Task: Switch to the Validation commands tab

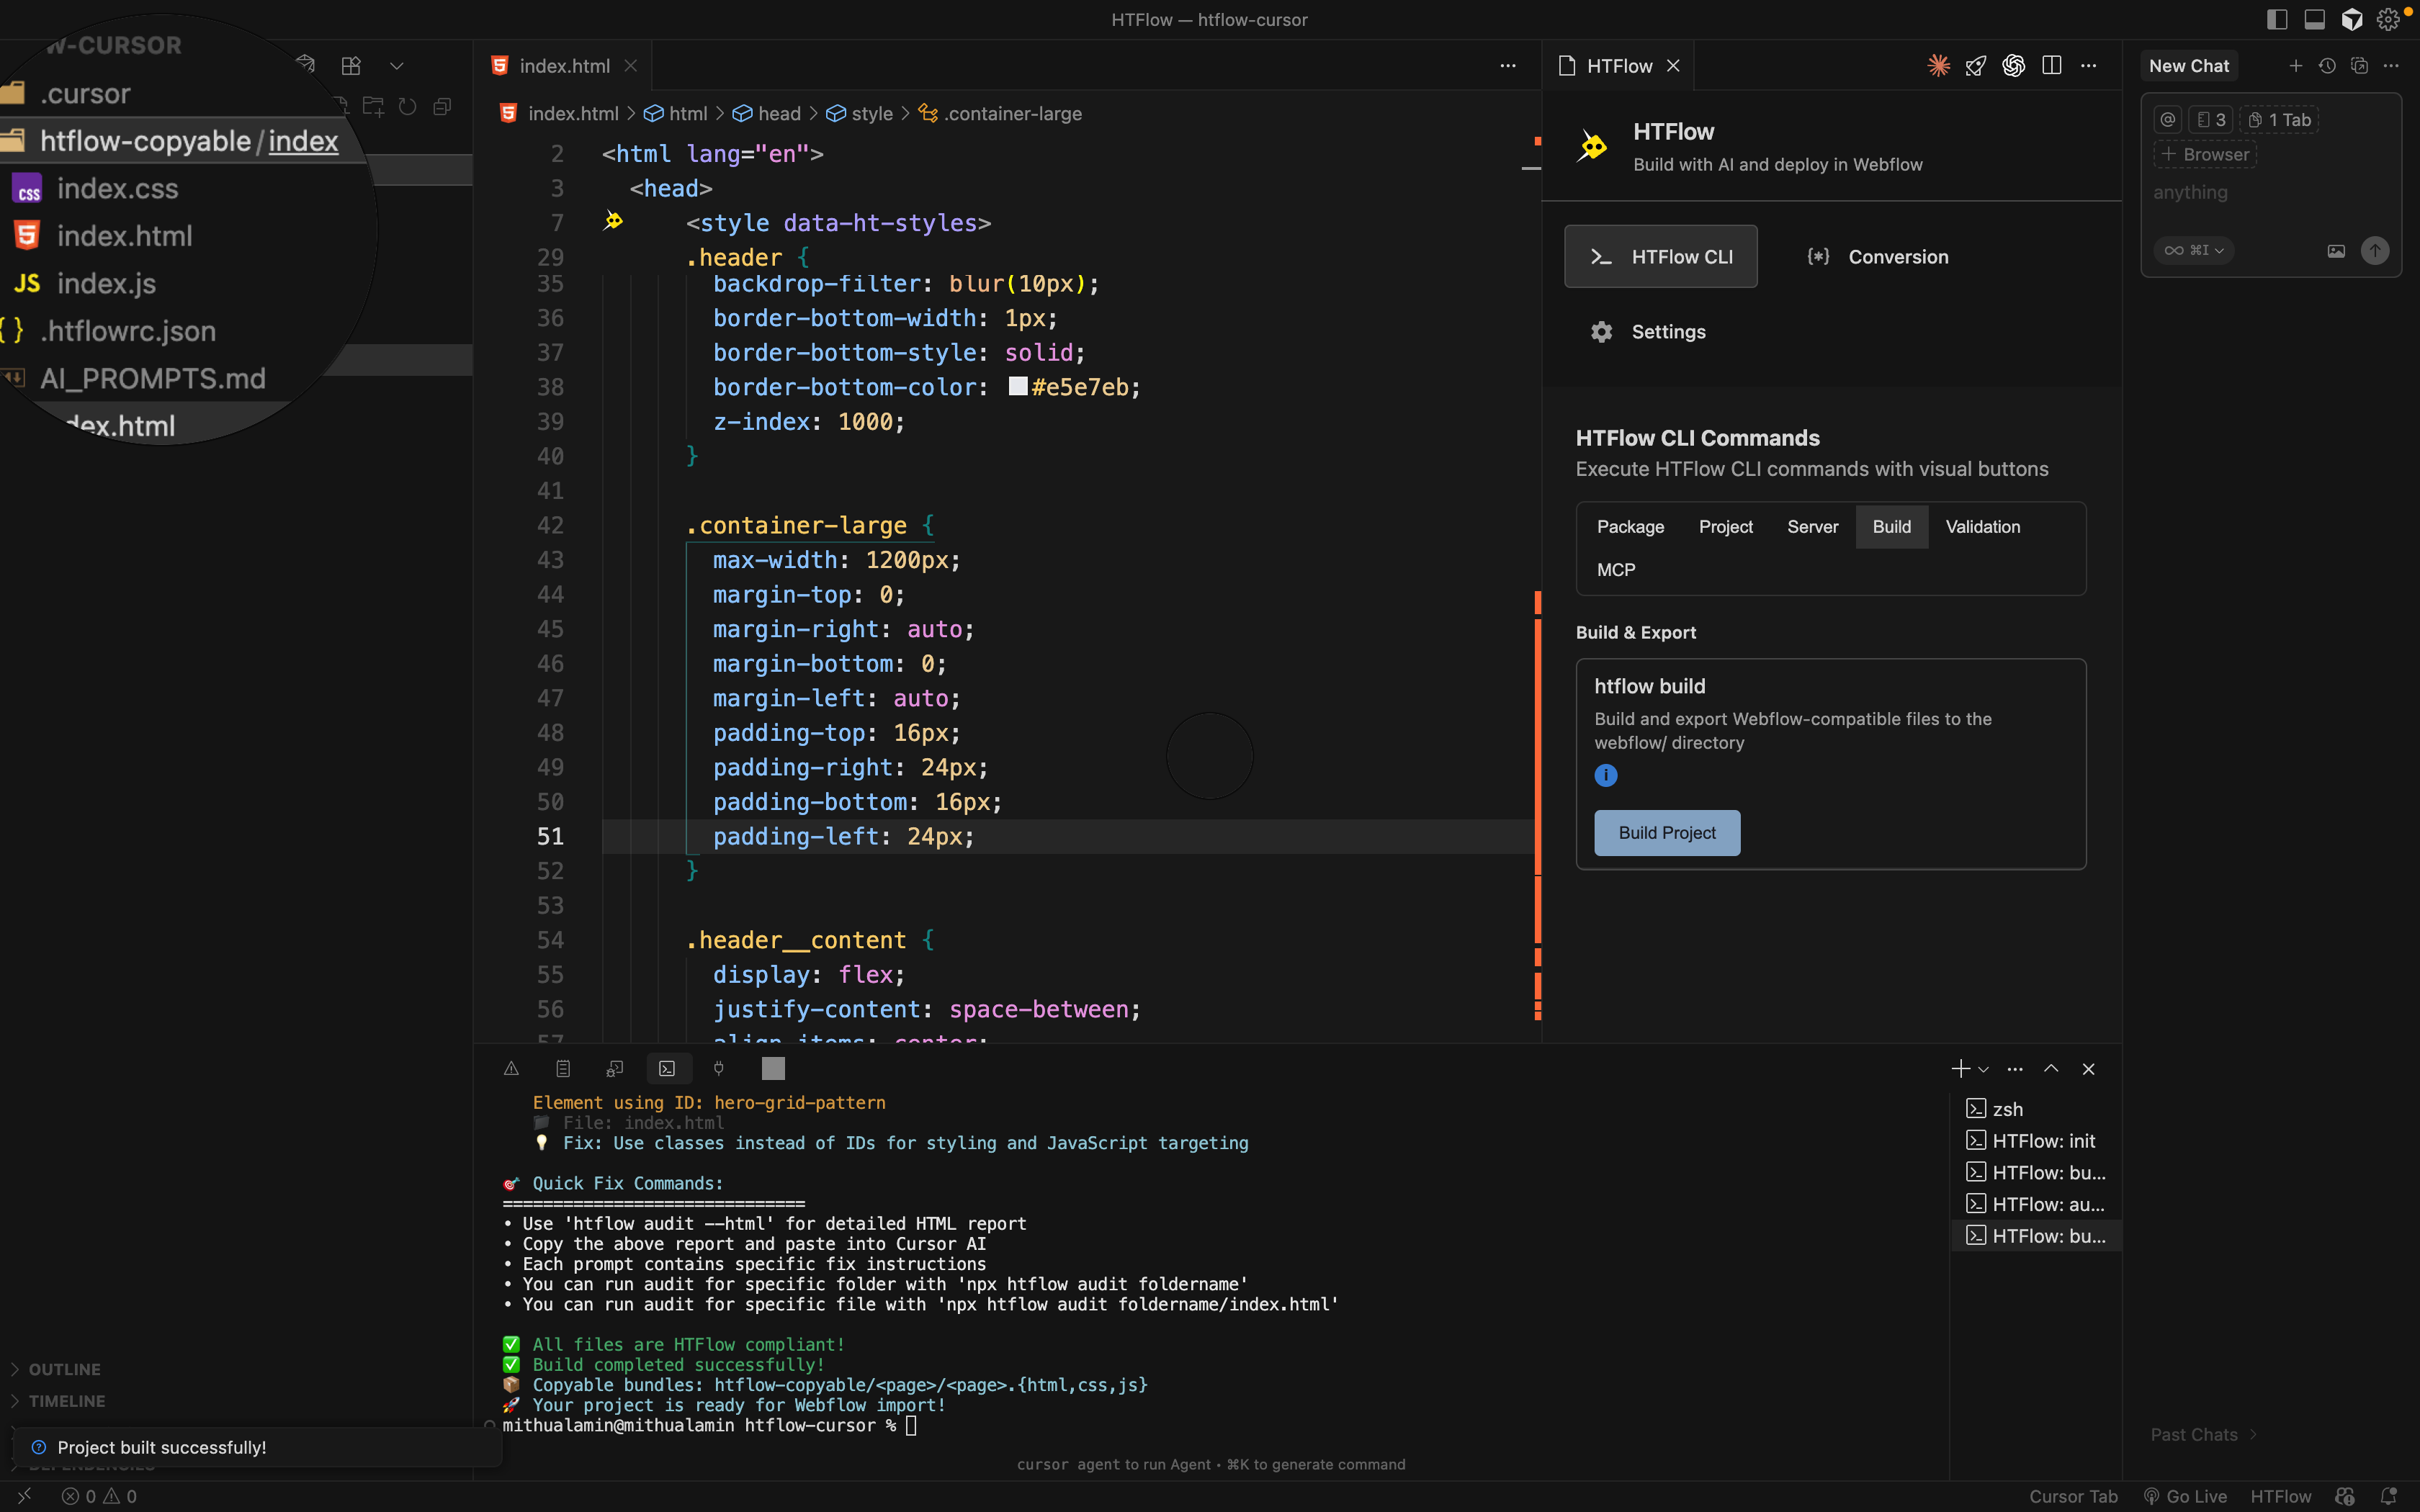Action: click(1982, 527)
